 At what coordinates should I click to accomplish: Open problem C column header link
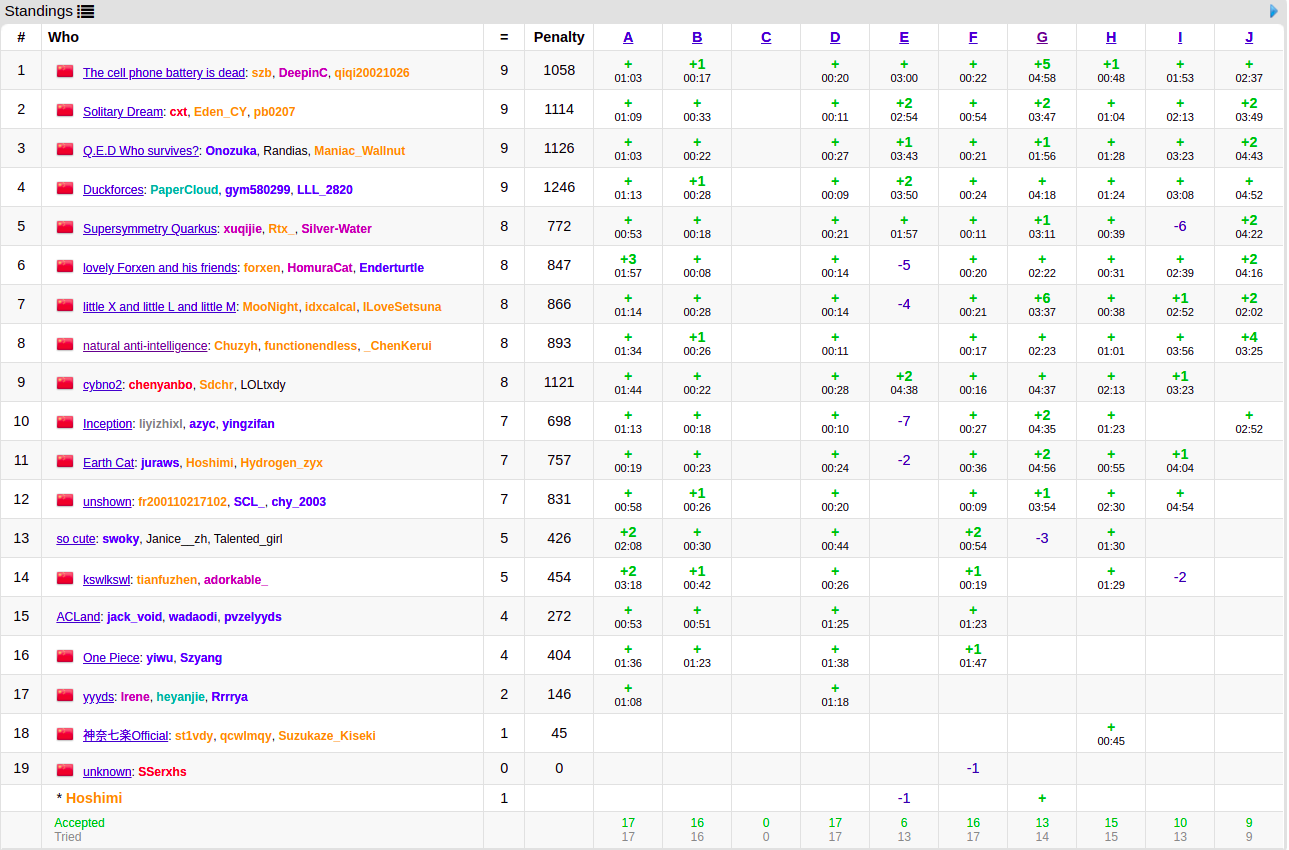(x=766, y=37)
